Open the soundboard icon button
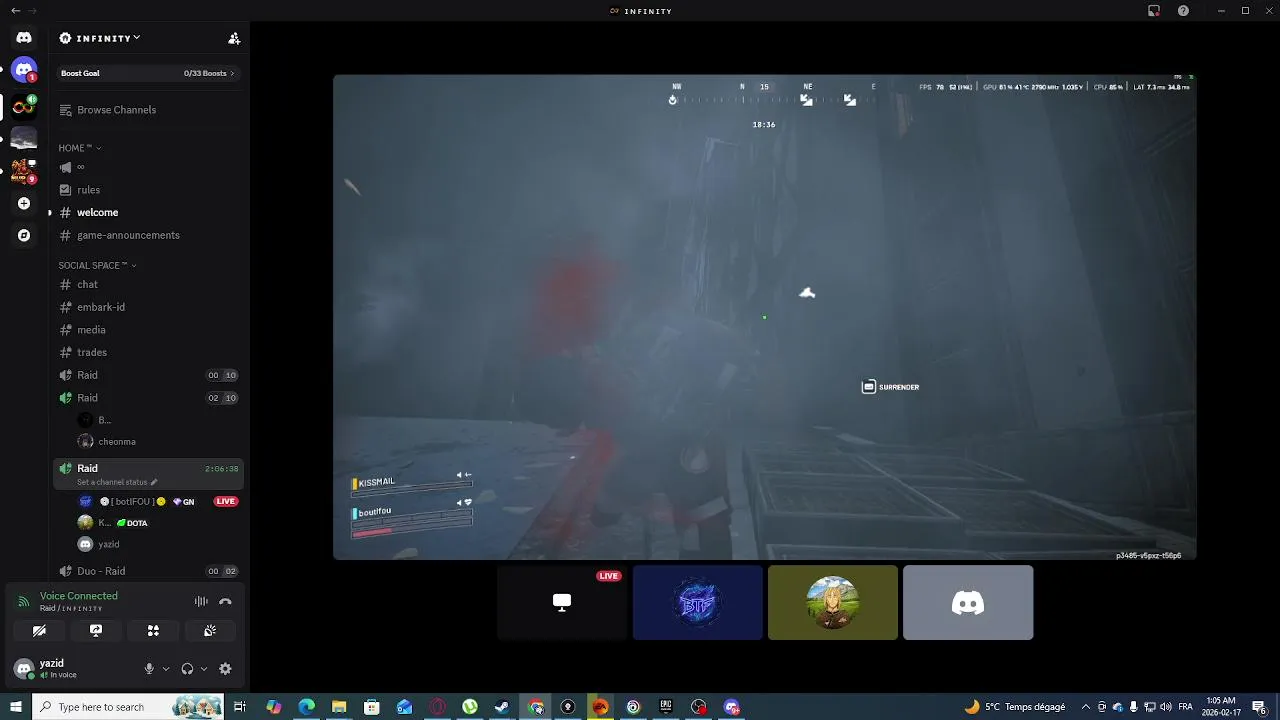This screenshot has width=1280, height=720. click(210, 631)
